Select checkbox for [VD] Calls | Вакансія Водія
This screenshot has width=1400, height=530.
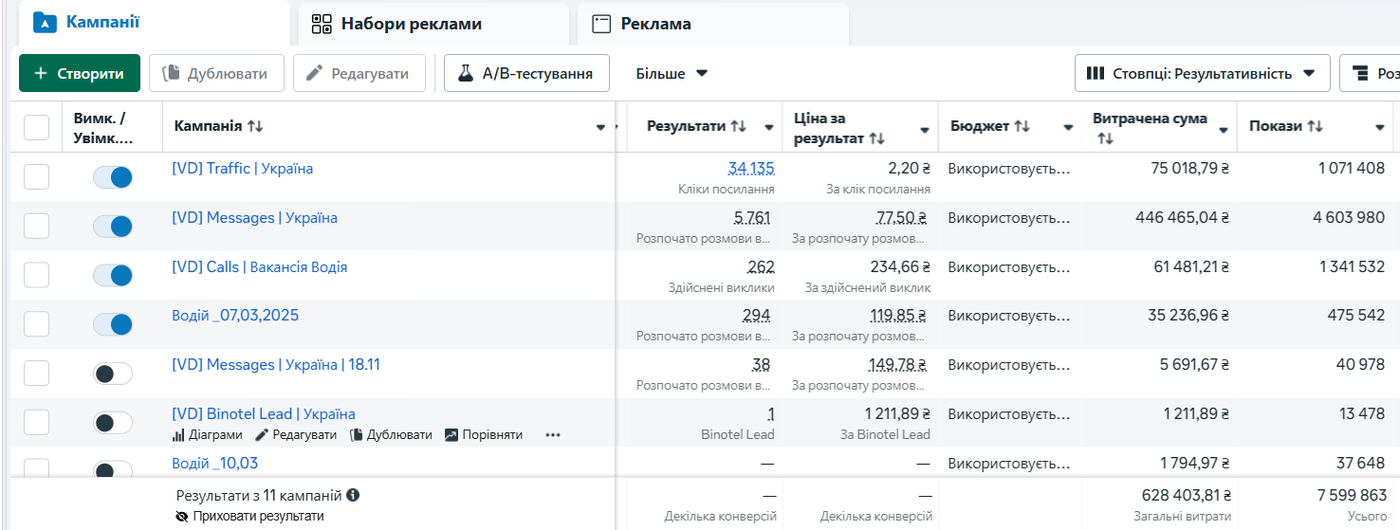pyautogui.click(x=36, y=275)
